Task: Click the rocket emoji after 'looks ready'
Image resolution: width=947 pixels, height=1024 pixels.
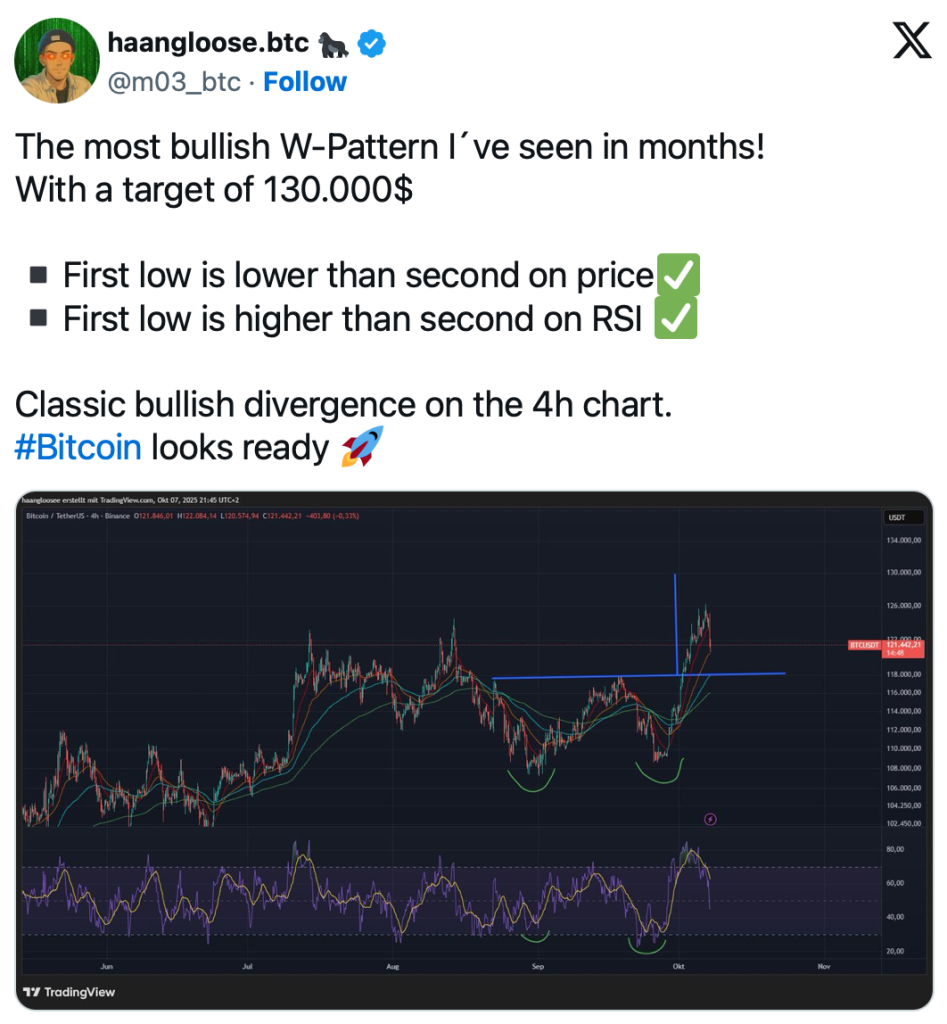Action: (x=361, y=449)
